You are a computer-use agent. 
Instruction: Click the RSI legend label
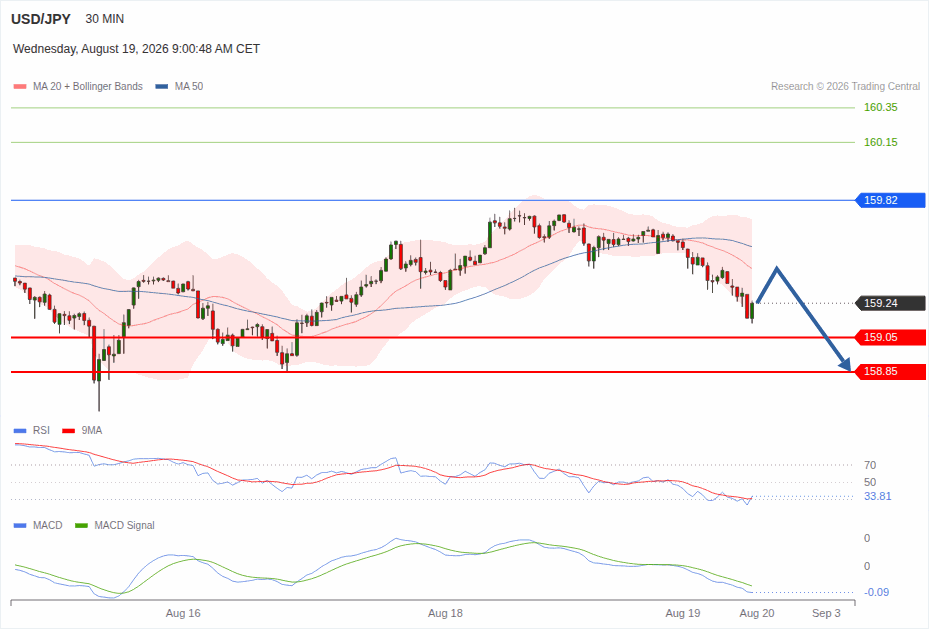(41, 431)
